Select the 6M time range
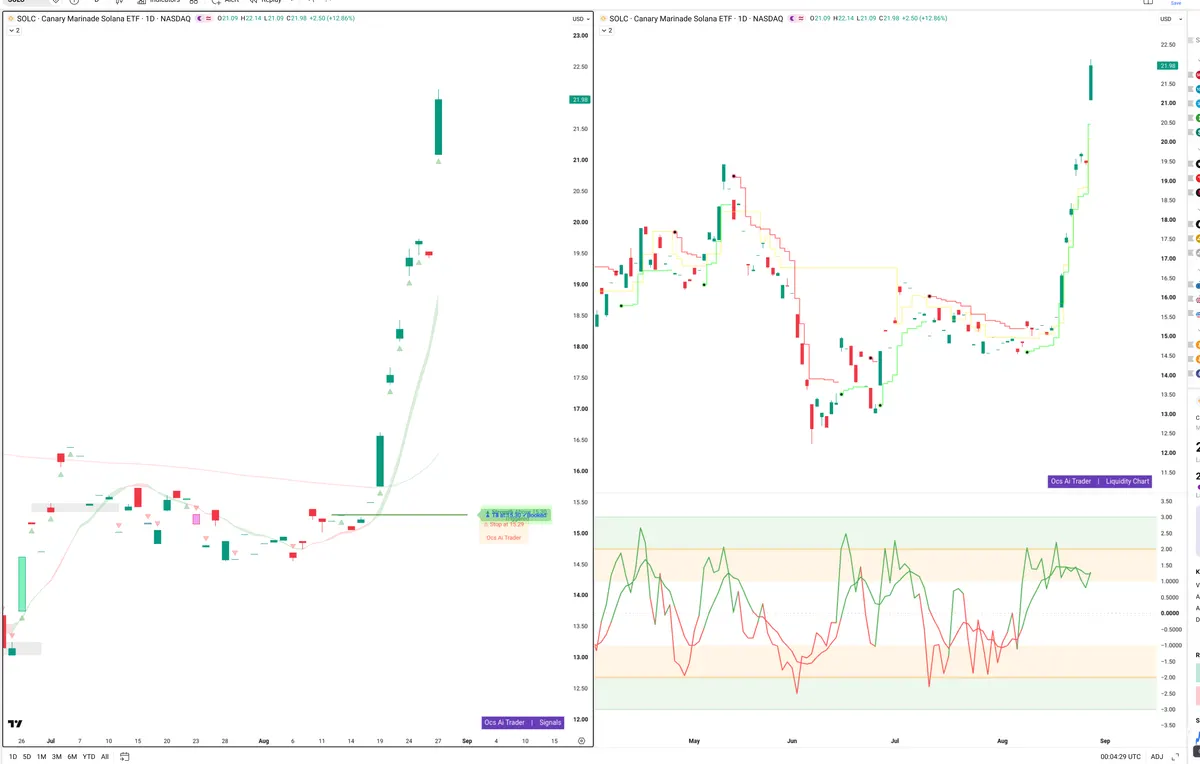 [x=72, y=757]
